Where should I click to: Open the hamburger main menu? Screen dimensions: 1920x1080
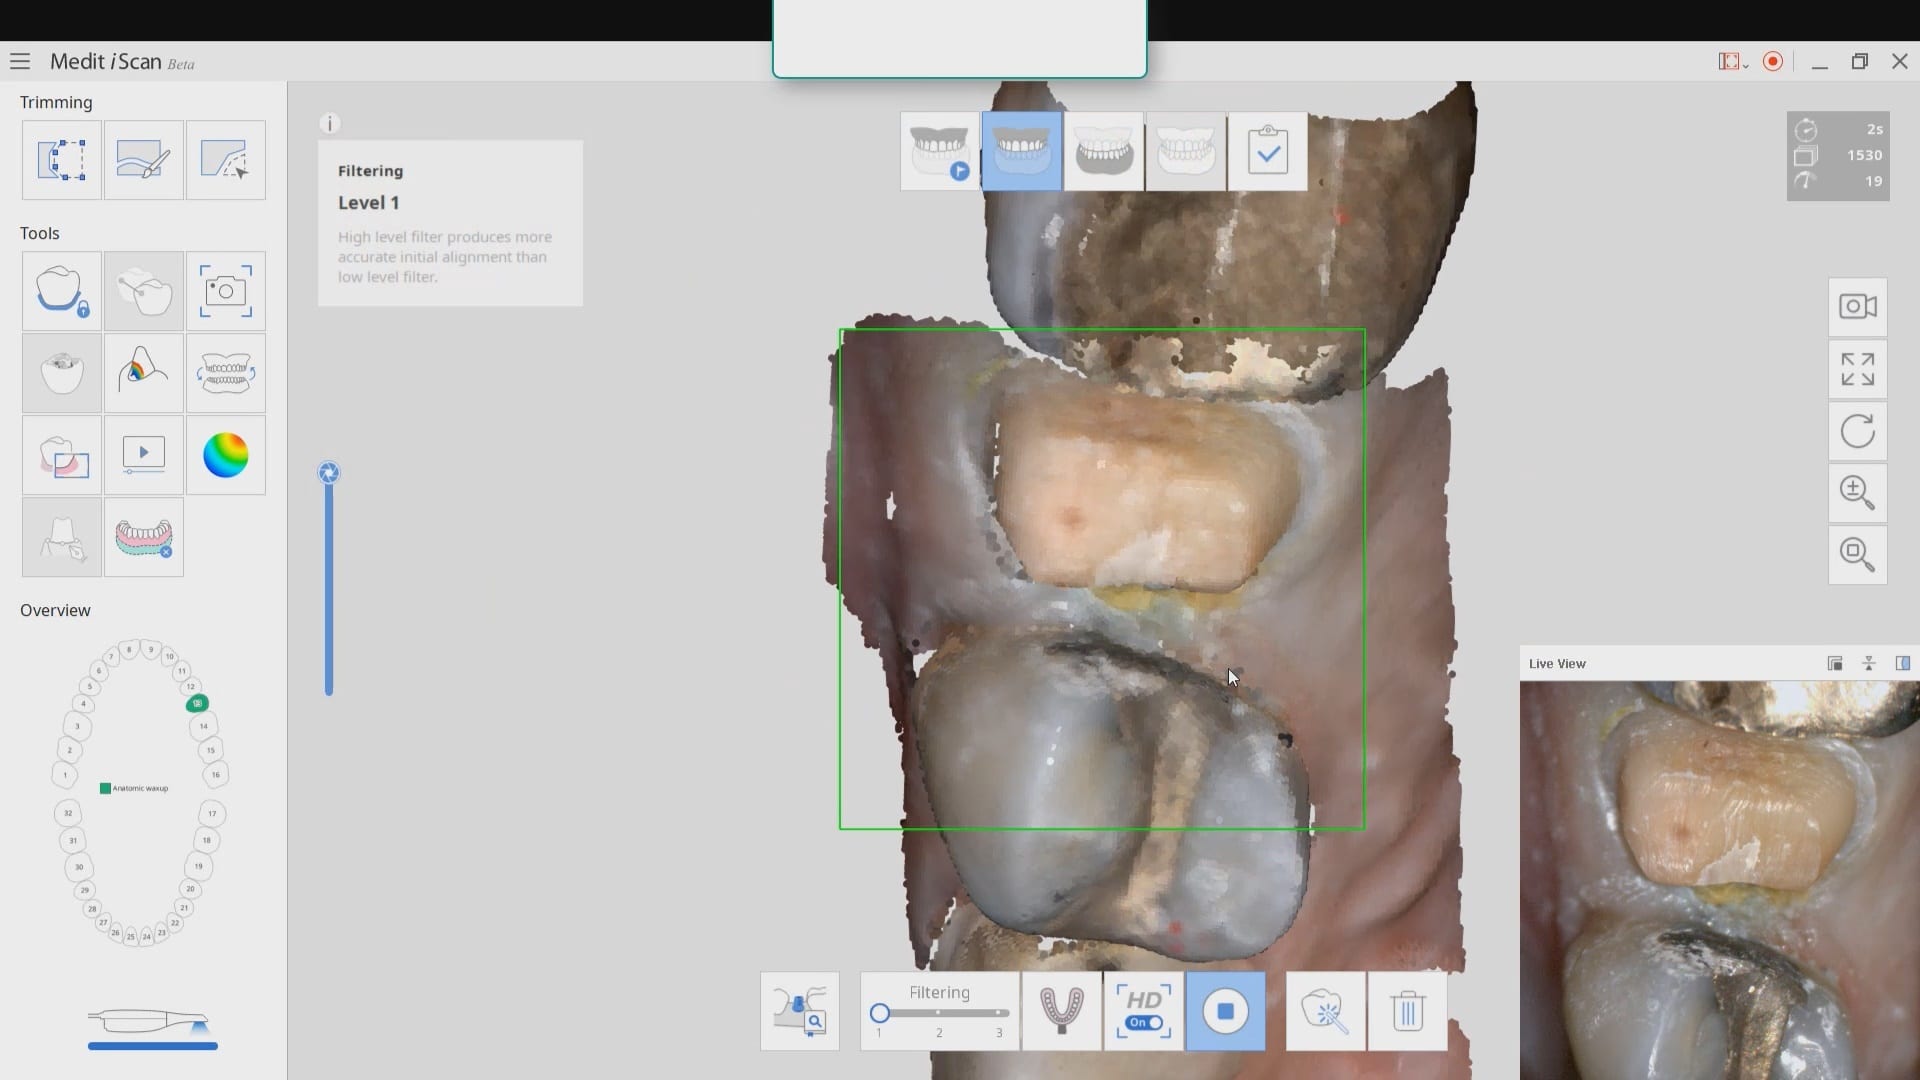coord(20,62)
